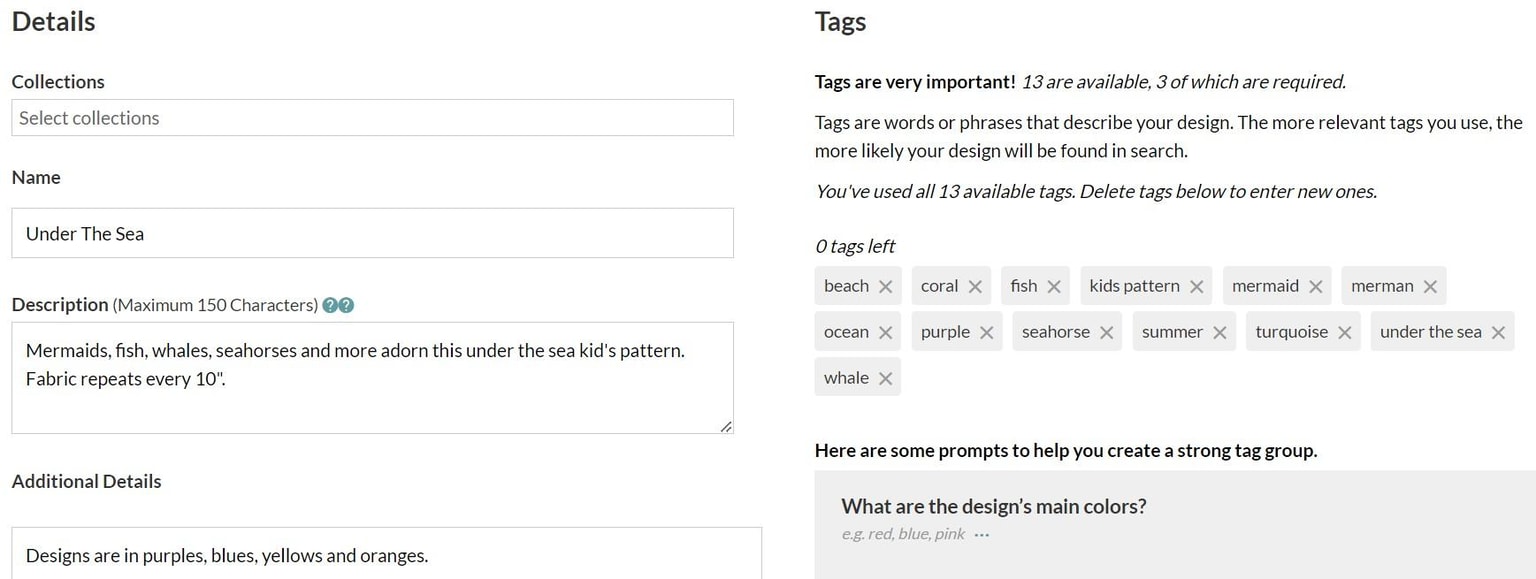
Task: Click inside the Description text area
Action: pyautogui.click(x=372, y=378)
